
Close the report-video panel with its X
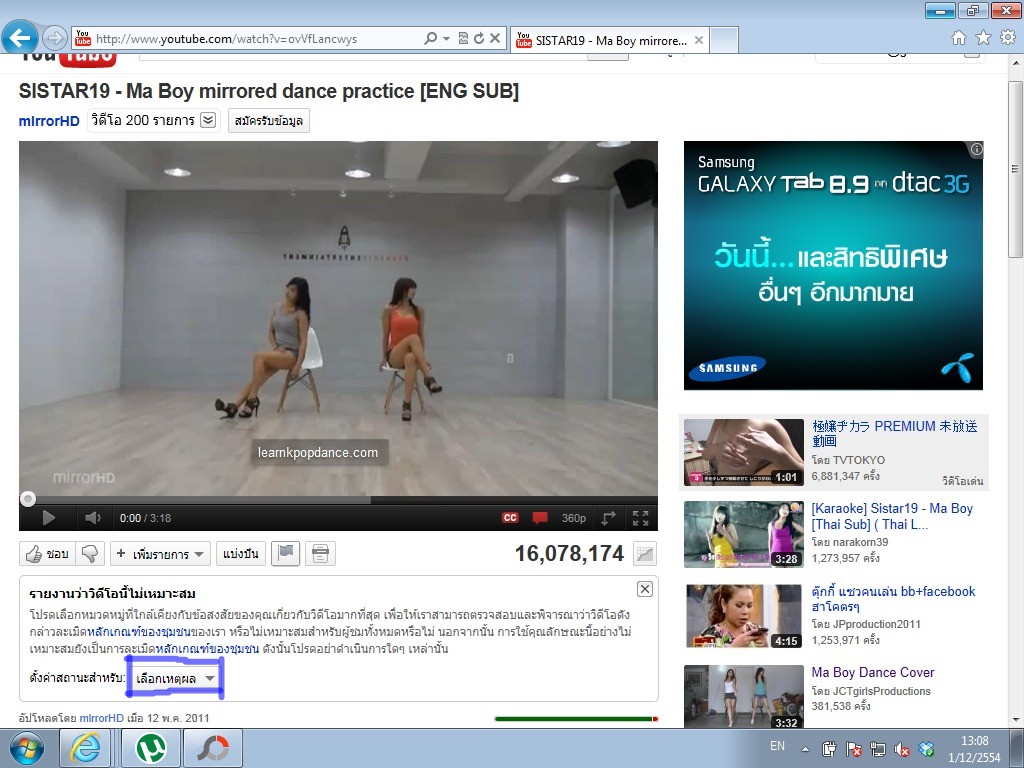645,589
